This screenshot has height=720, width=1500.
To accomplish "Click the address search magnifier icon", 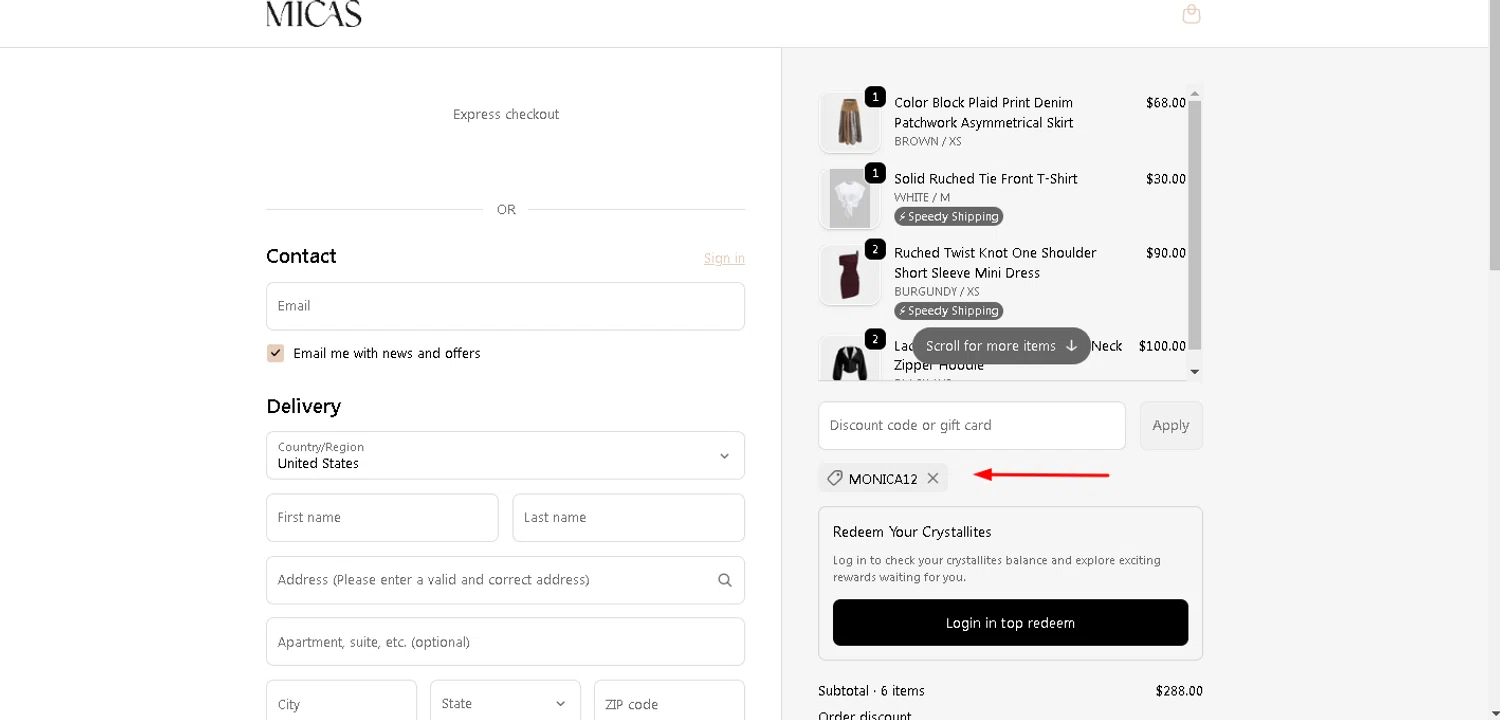I will coord(725,580).
